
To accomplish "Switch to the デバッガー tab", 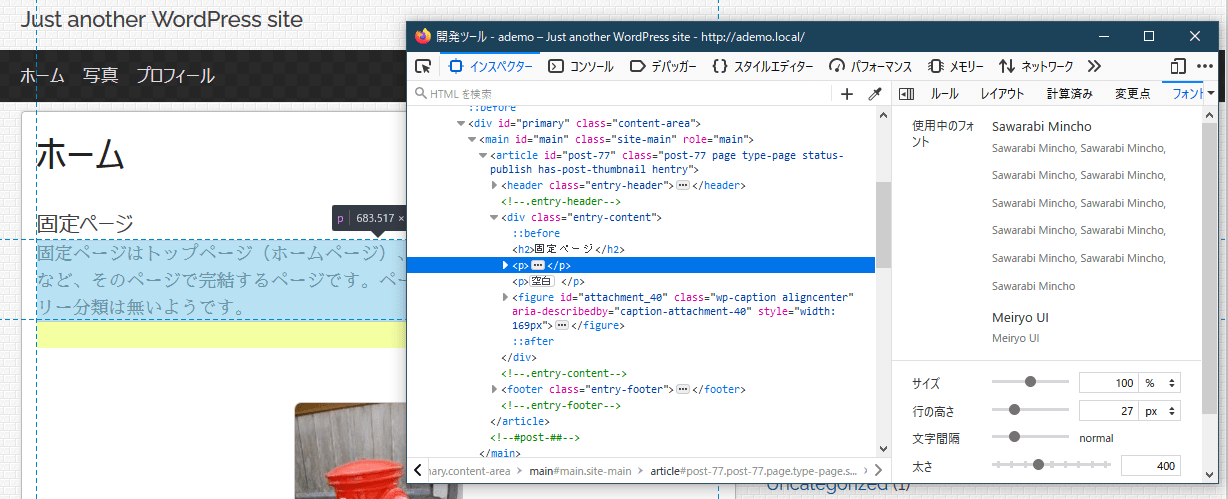I will [663, 66].
